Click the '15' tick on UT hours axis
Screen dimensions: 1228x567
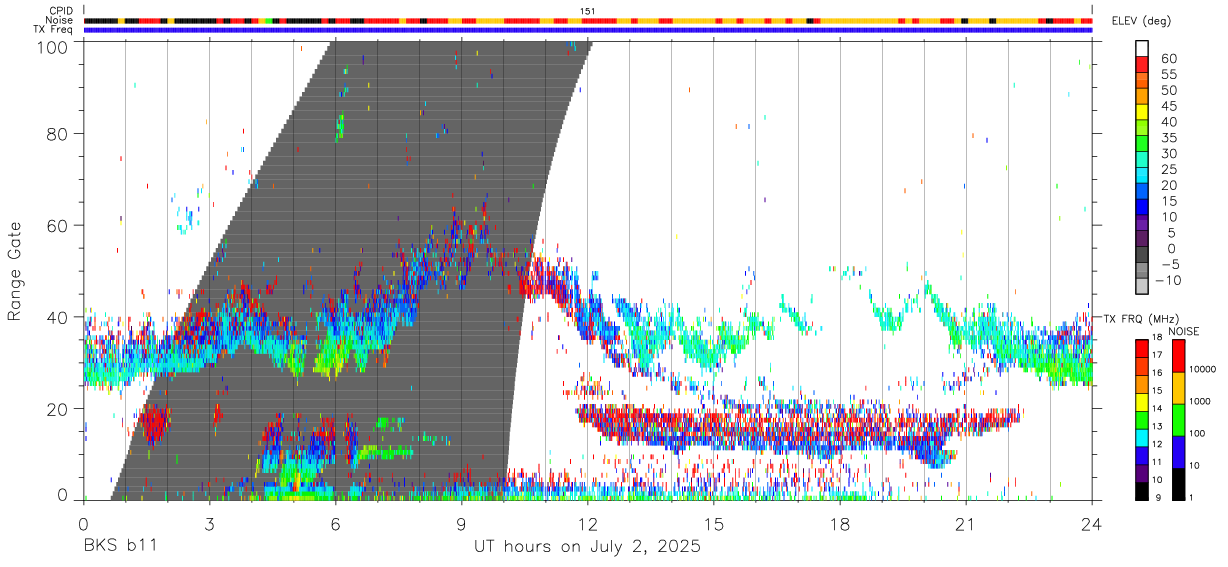coord(714,523)
